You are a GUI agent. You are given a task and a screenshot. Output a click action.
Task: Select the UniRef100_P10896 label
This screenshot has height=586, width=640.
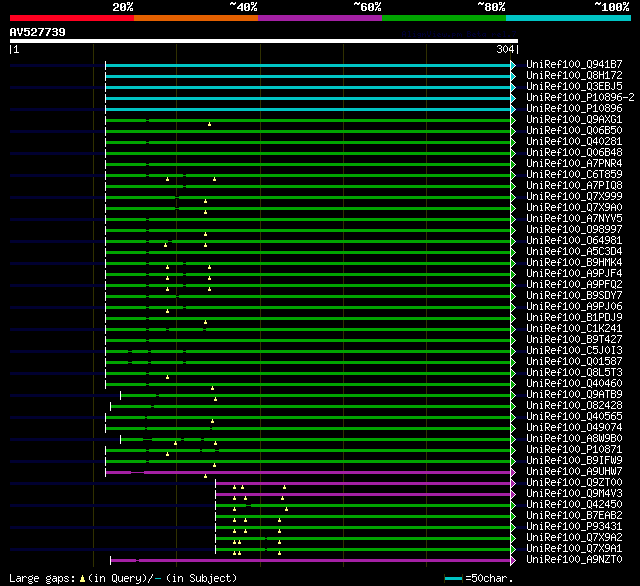tap(574, 109)
